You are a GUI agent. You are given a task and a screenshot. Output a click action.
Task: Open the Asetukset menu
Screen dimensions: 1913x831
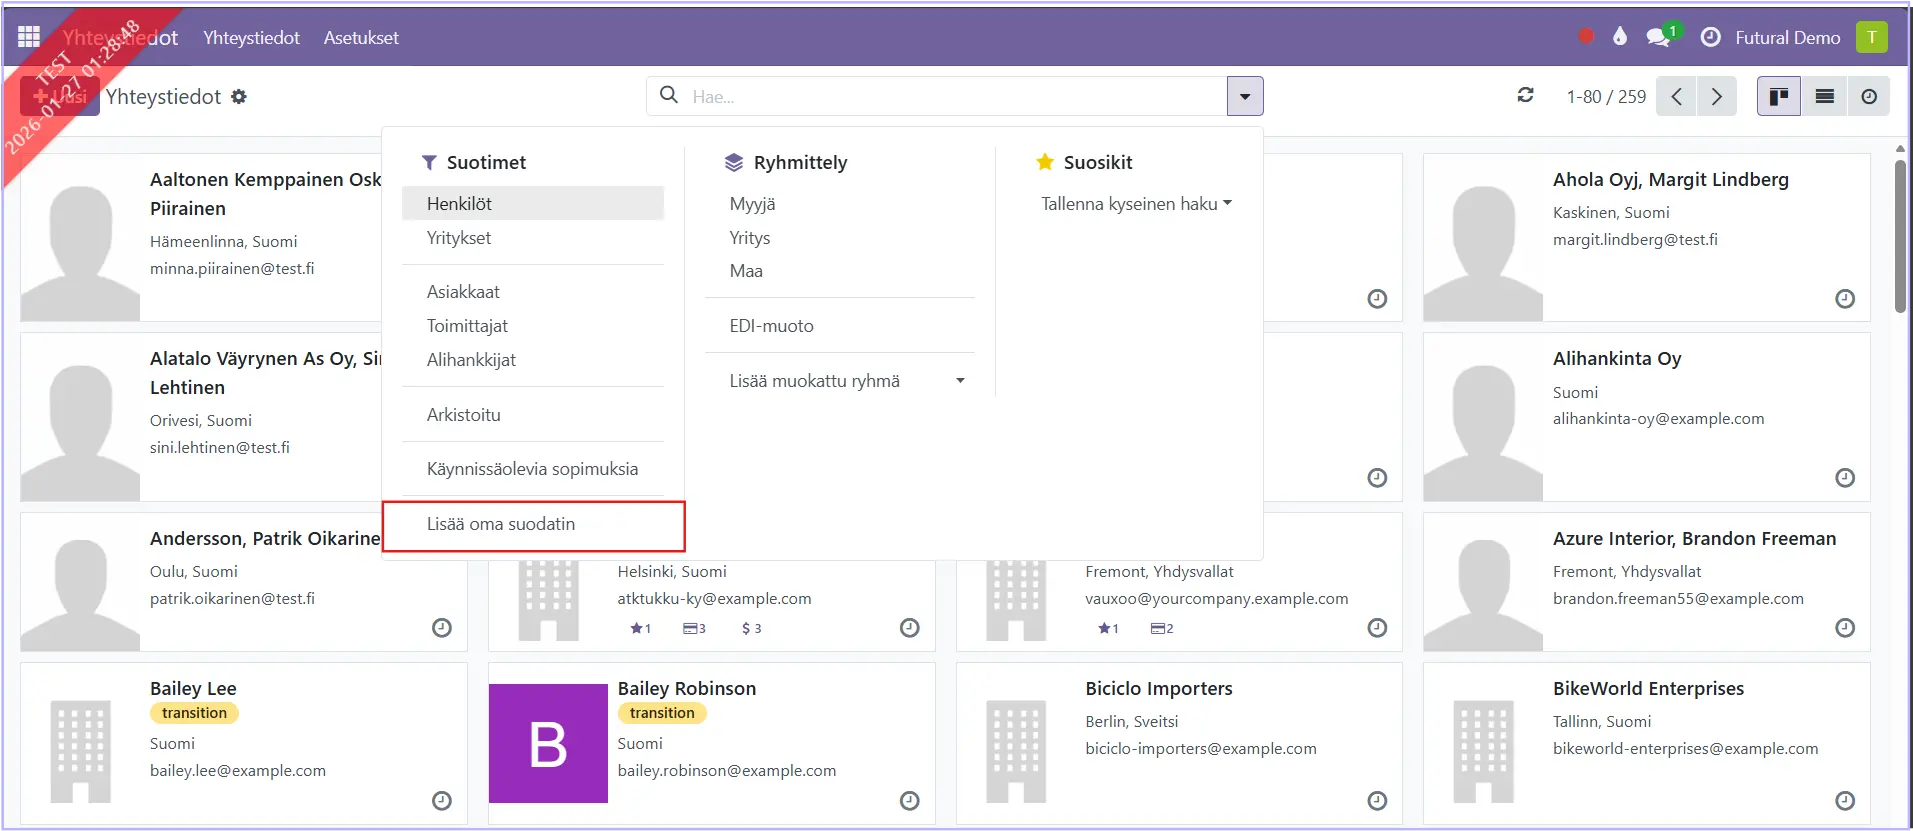[x=361, y=37]
